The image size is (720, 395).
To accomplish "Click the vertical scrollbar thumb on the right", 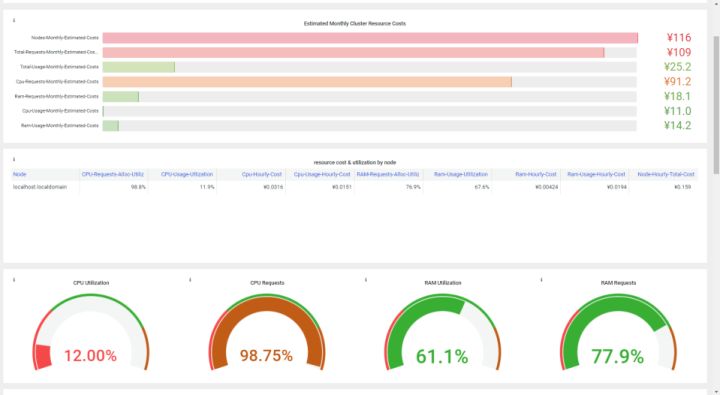I will click(716, 105).
